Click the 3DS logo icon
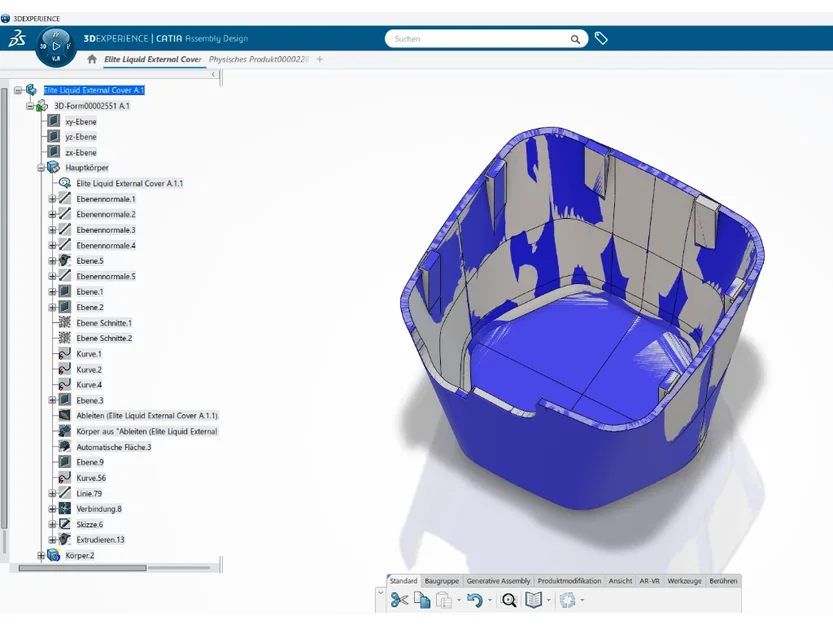 pyautogui.click(x=17, y=38)
